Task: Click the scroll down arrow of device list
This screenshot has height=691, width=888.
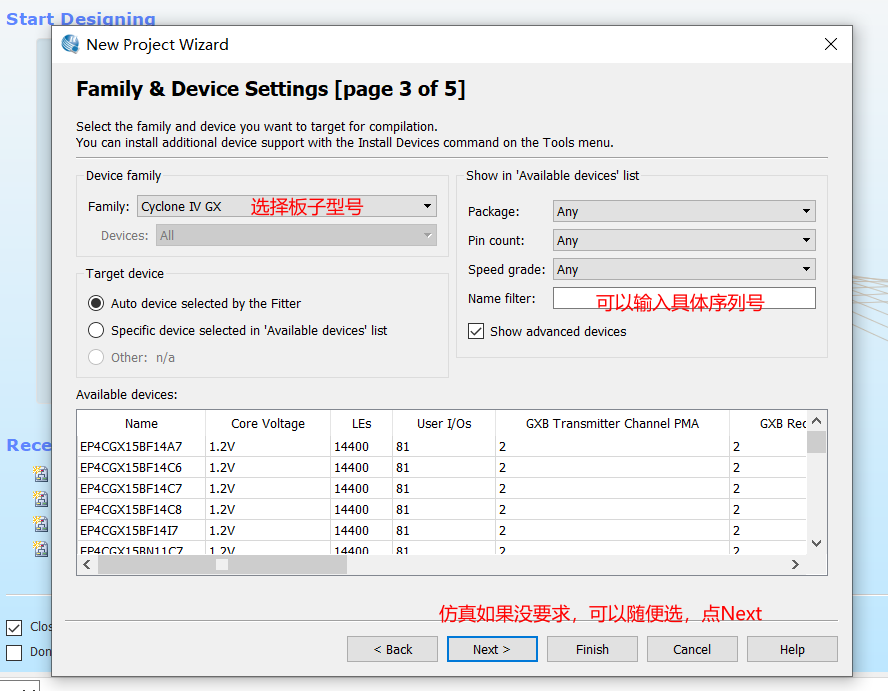Action: pyautogui.click(x=816, y=544)
